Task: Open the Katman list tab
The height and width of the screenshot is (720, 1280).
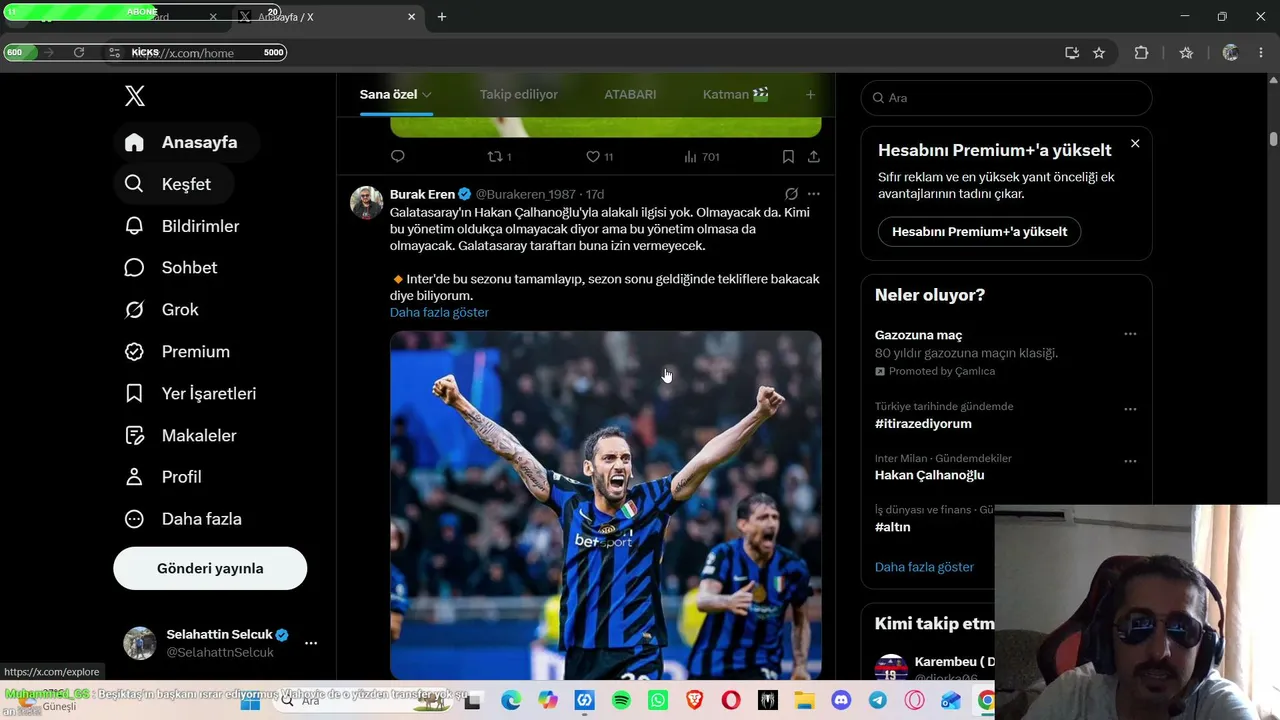Action: tap(736, 95)
